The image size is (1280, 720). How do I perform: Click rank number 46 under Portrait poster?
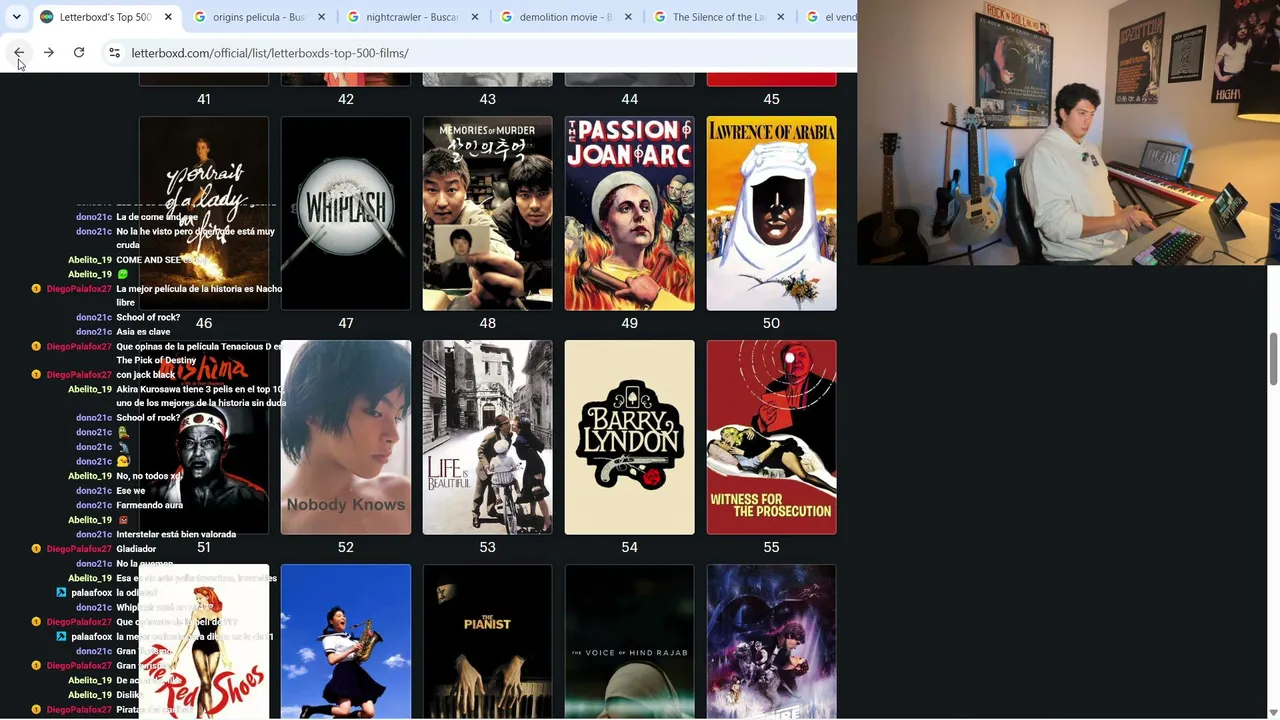coord(204,323)
